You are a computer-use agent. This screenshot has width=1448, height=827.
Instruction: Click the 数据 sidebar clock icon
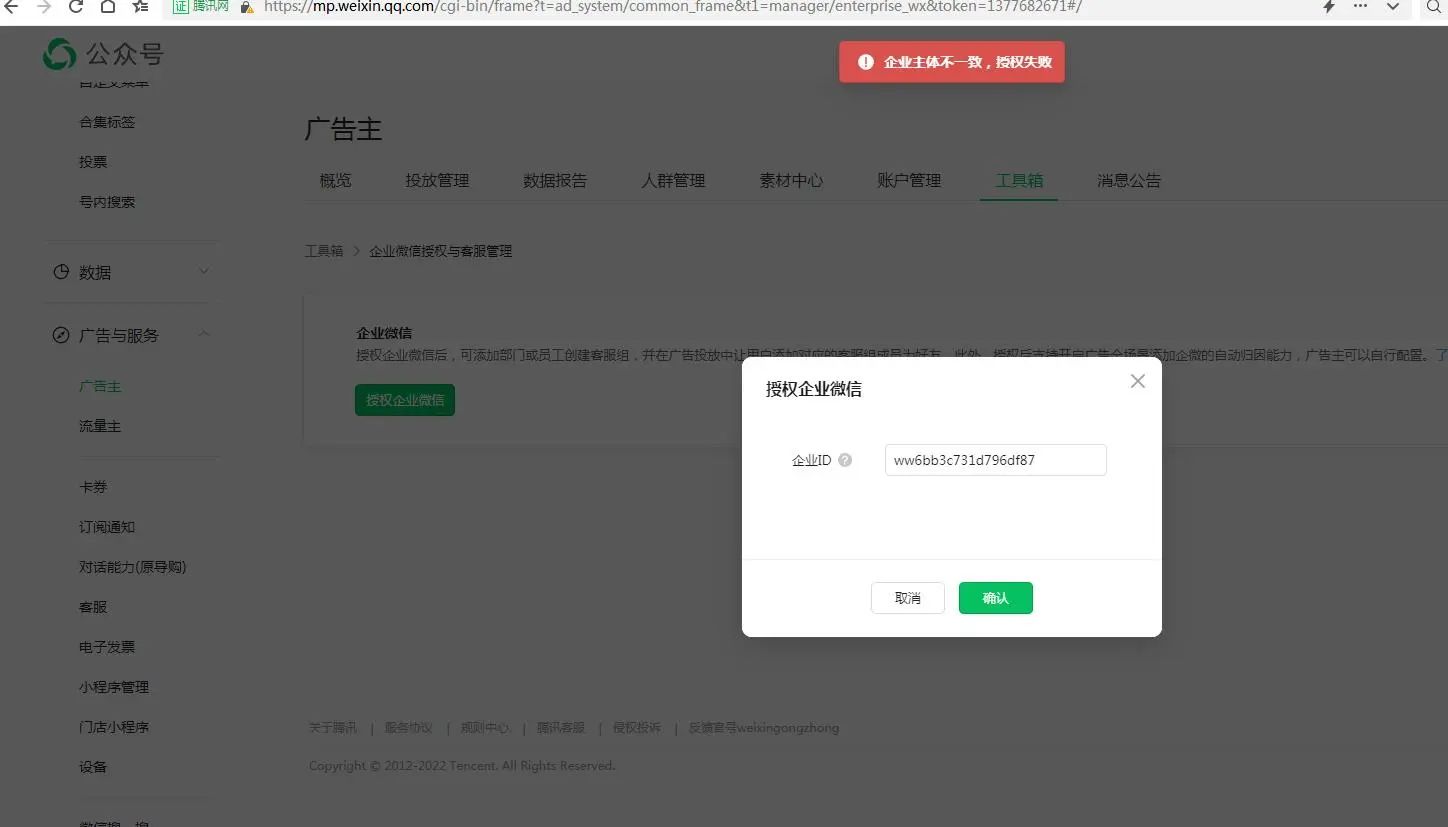pyautogui.click(x=61, y=272)
